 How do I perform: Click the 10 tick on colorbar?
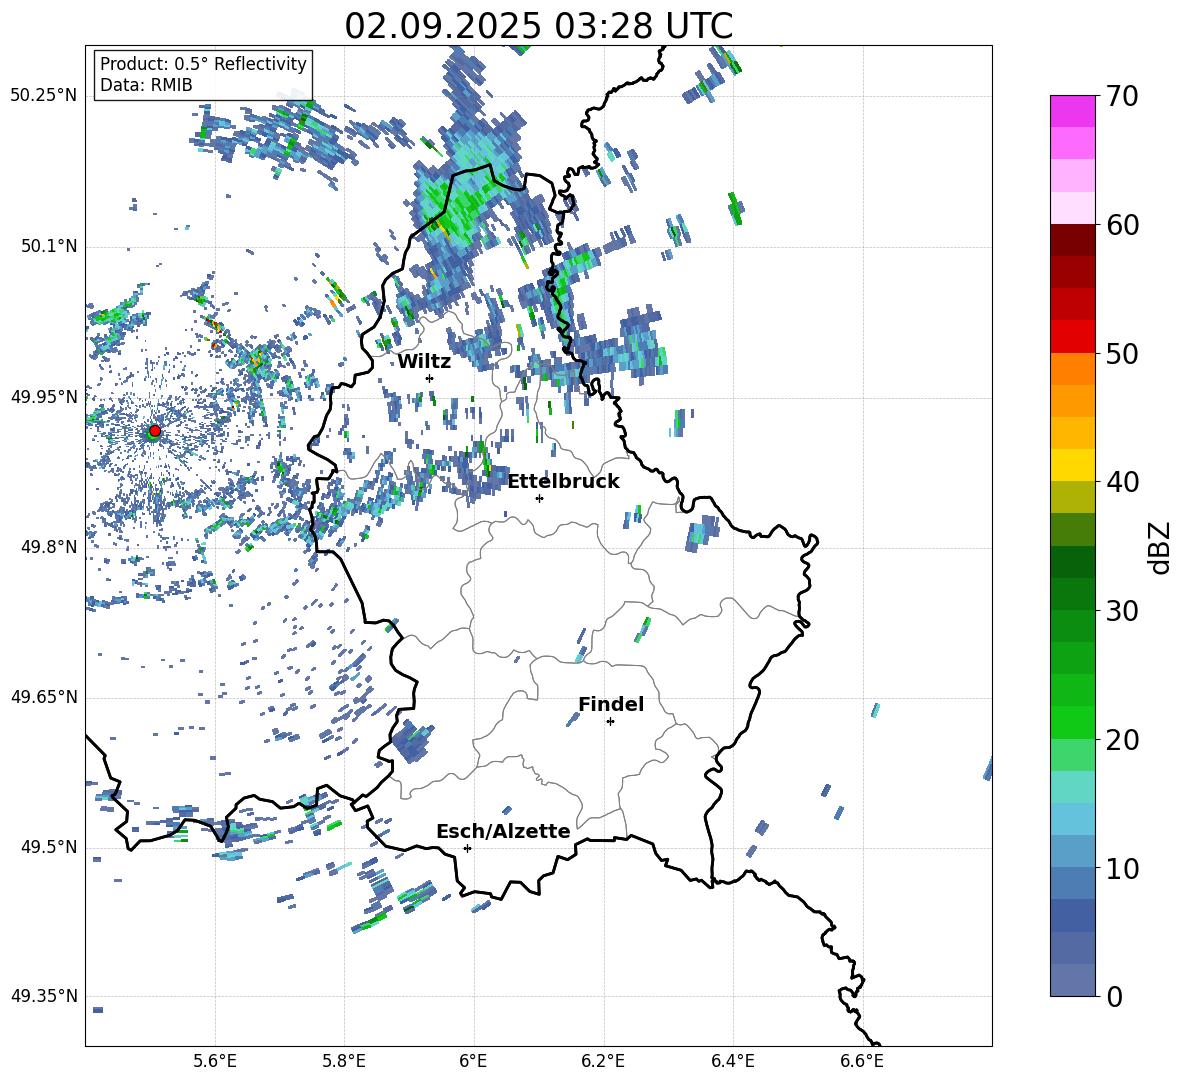click(1122, 868)
